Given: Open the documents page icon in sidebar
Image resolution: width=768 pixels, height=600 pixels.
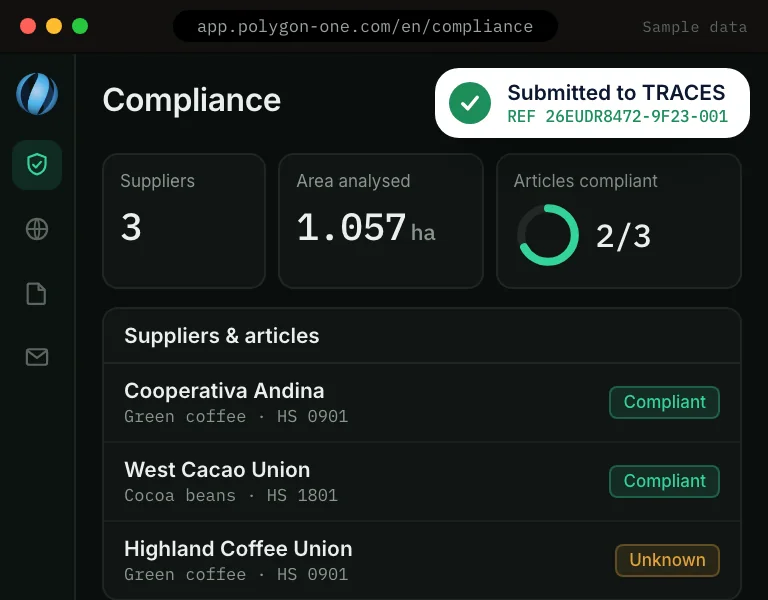Looking at the screenshot, I should point(36,294).
